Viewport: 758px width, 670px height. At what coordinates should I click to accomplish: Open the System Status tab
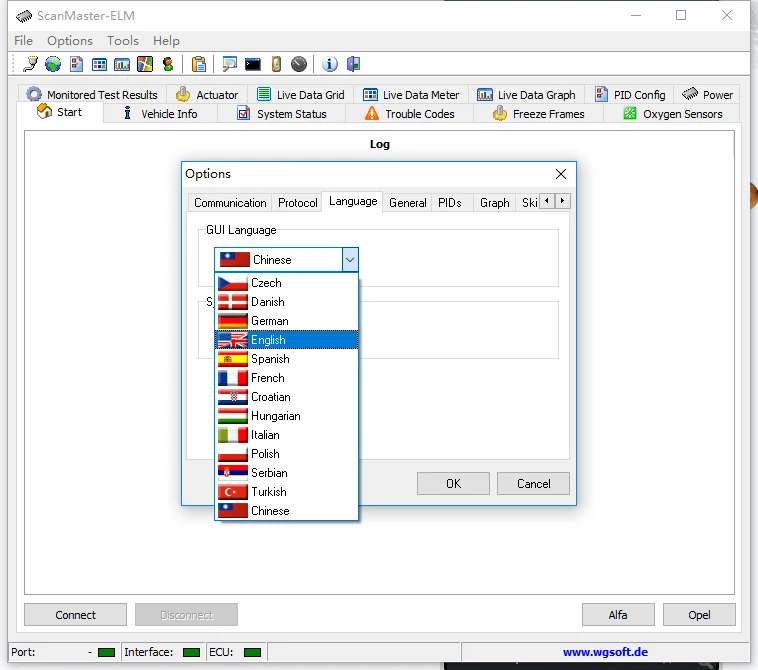(282, 114)
